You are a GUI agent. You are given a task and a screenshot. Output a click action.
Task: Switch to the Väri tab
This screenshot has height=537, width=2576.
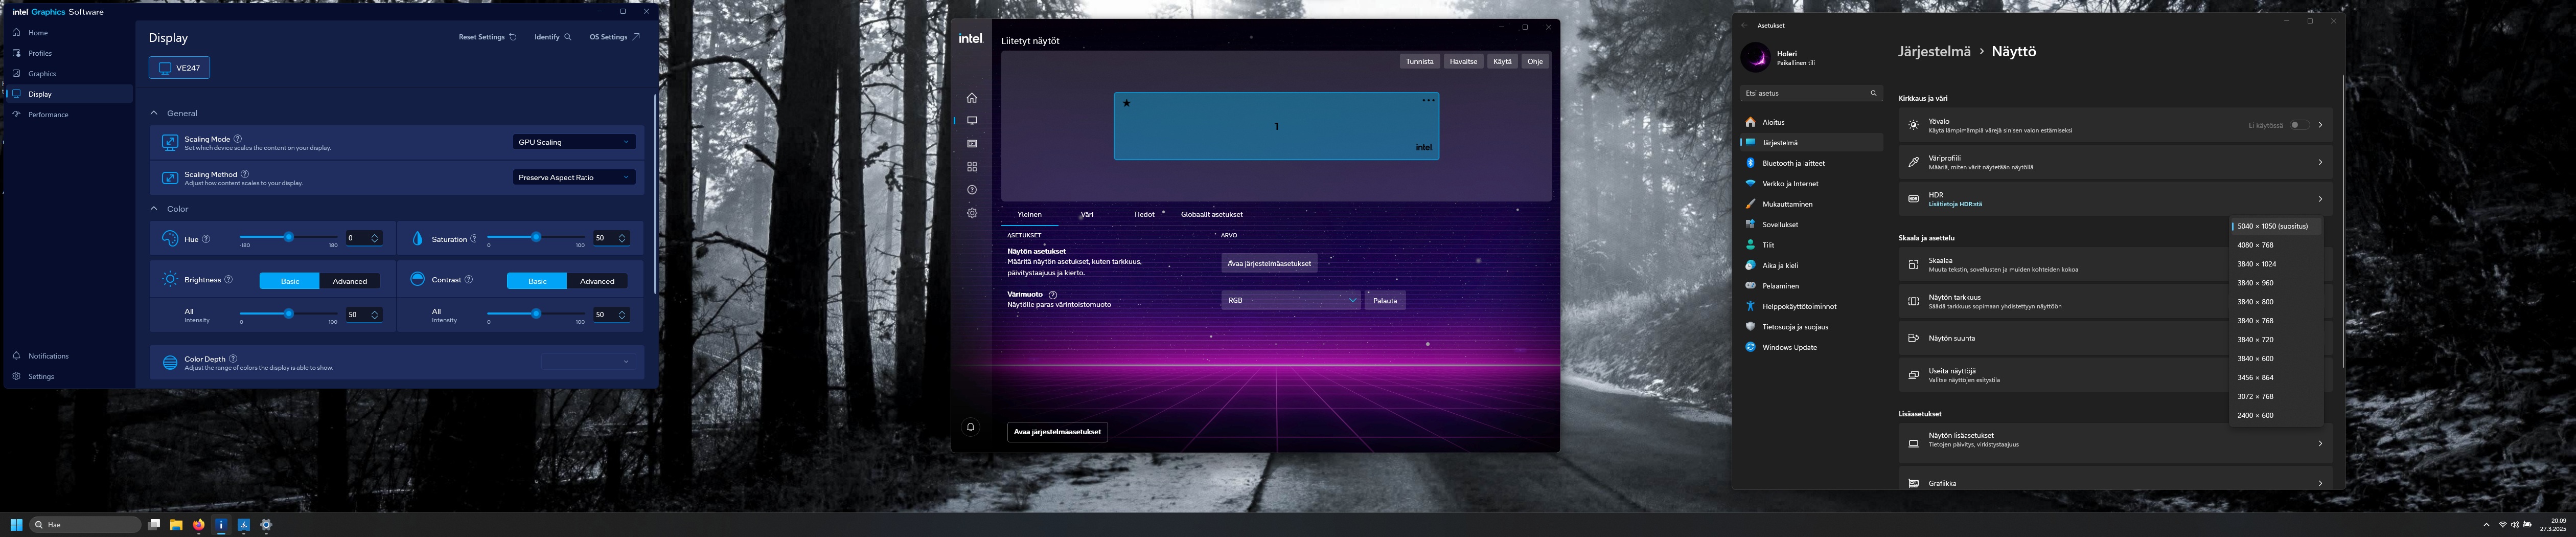coord(1086,214)
